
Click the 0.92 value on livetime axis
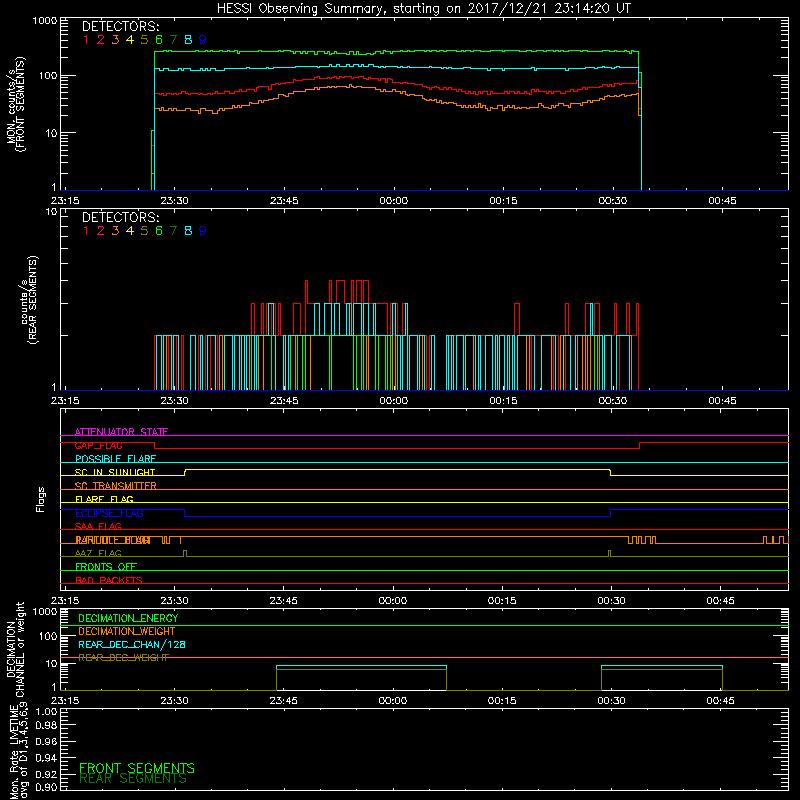tap(46, 774)
